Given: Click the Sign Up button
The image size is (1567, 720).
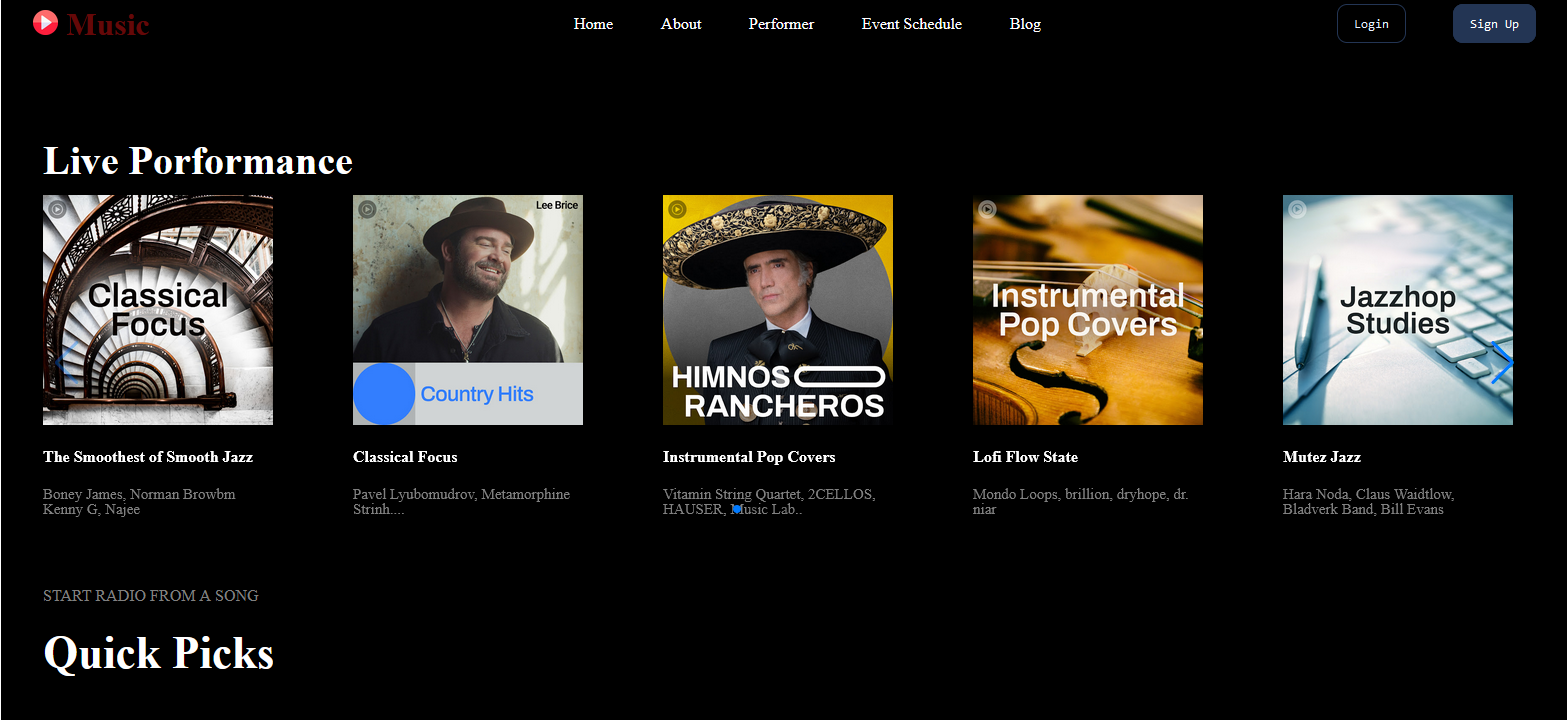Looking at the screenshot, I should click(x=1494, y=24).
